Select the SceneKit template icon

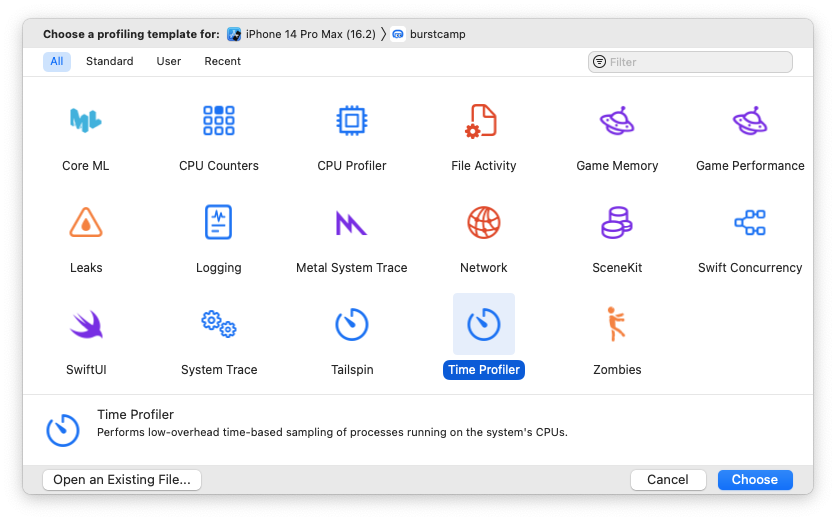coord(617,222)
